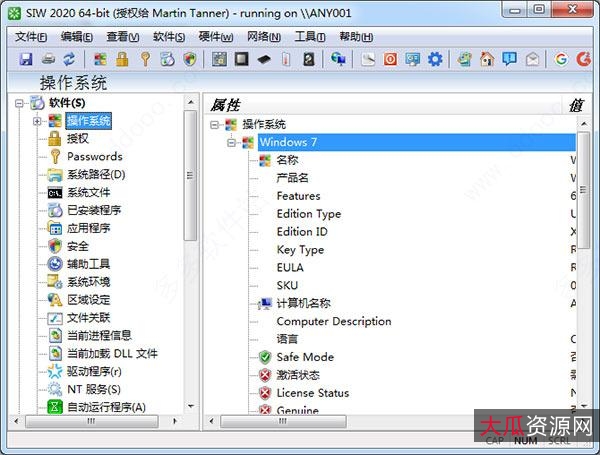Collapse the 软件(S) root tree node
The height and width of the screenshot is (455, 600).
point(19,103)
